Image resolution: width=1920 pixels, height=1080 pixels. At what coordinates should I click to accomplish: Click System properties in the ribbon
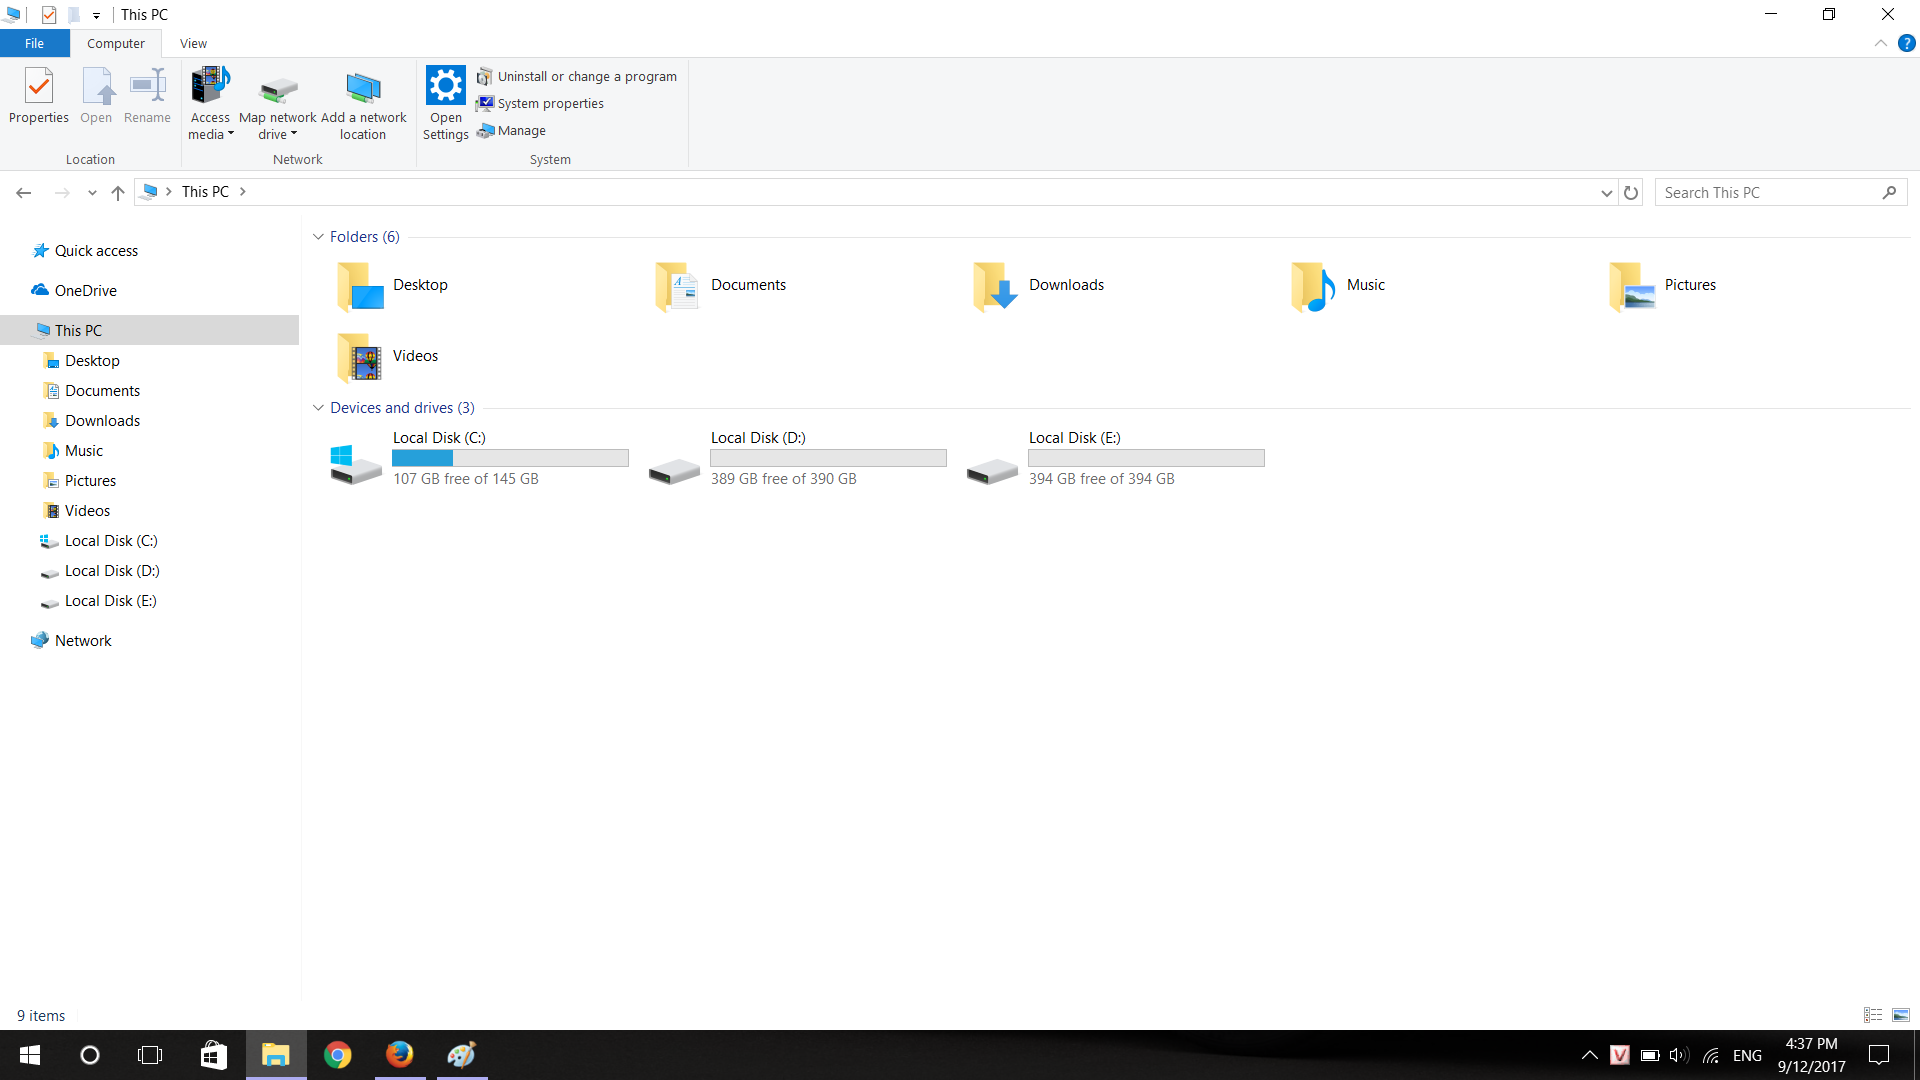550,104
